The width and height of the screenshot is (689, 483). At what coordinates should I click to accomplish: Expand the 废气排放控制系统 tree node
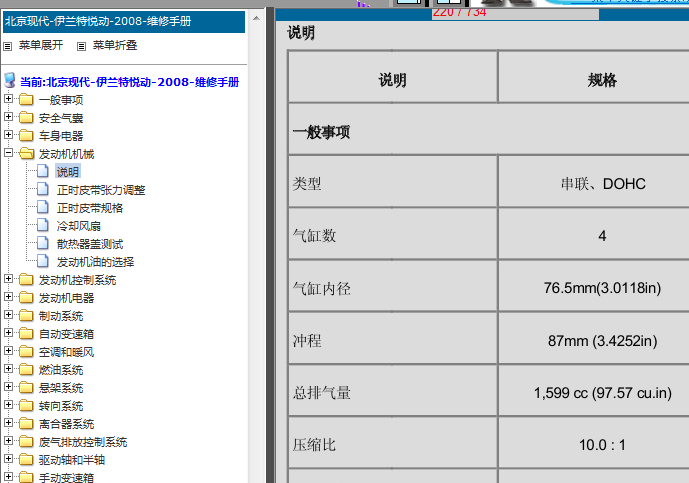pos(8,441)
